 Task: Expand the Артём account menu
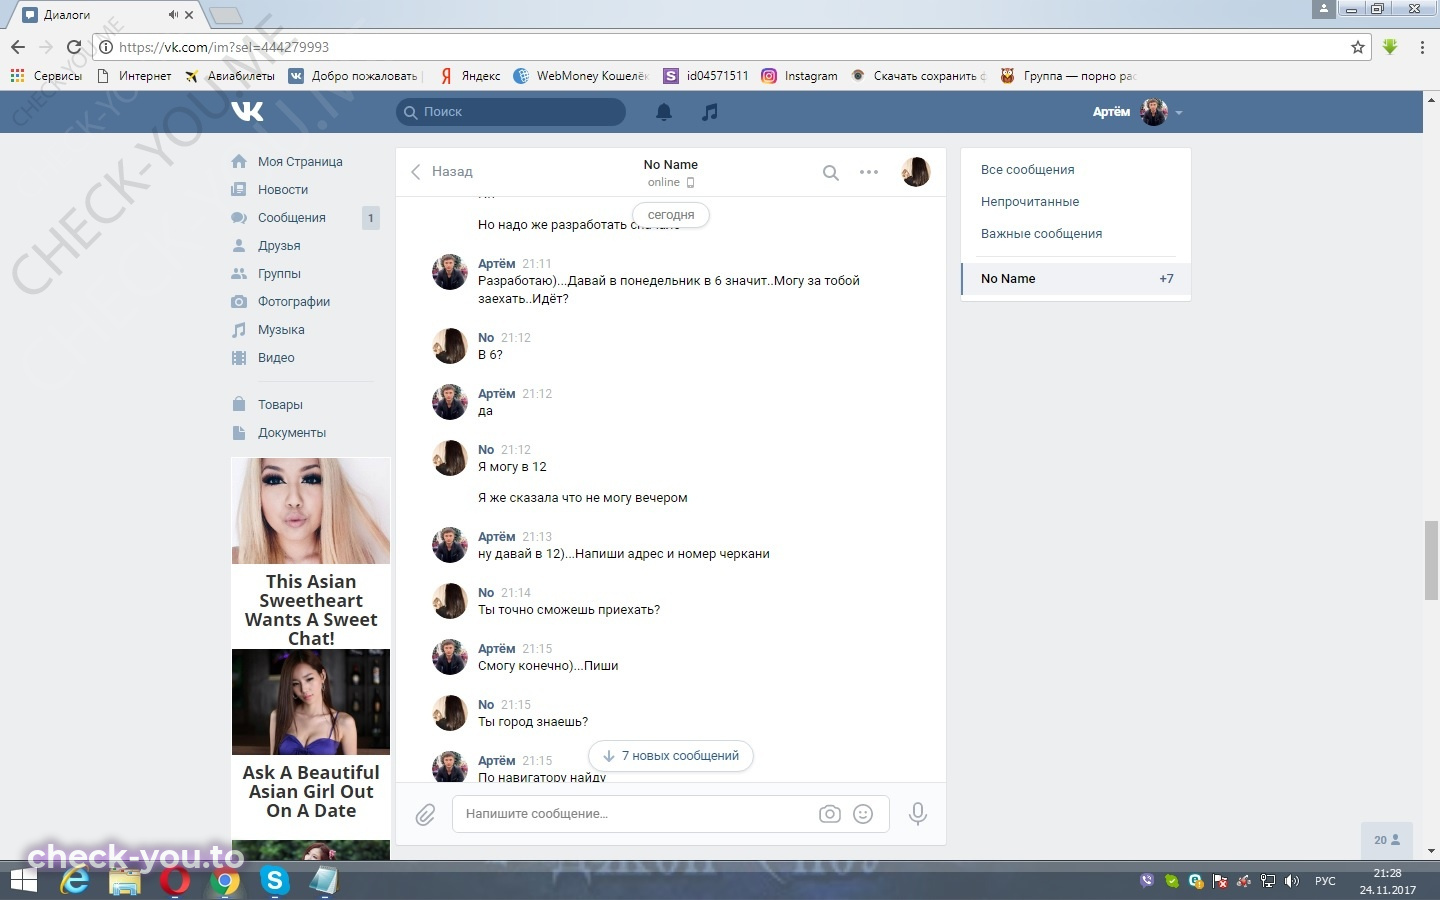pyautogui.click(x=1137, y=112)
